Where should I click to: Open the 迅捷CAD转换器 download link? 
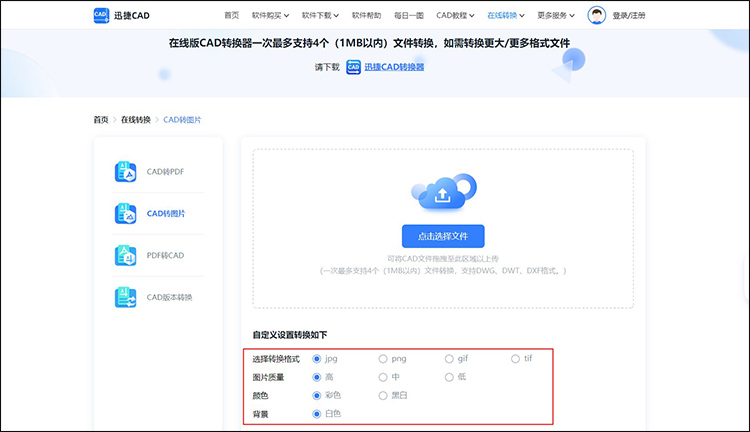[x=394, y=67]
